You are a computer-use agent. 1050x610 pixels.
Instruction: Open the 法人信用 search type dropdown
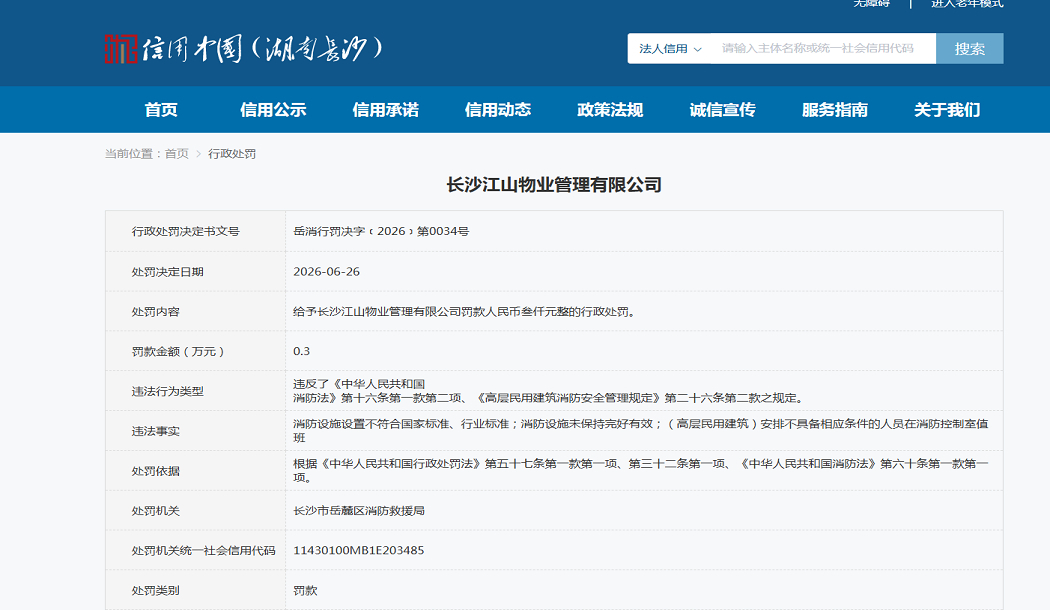(x=670, y=49)
